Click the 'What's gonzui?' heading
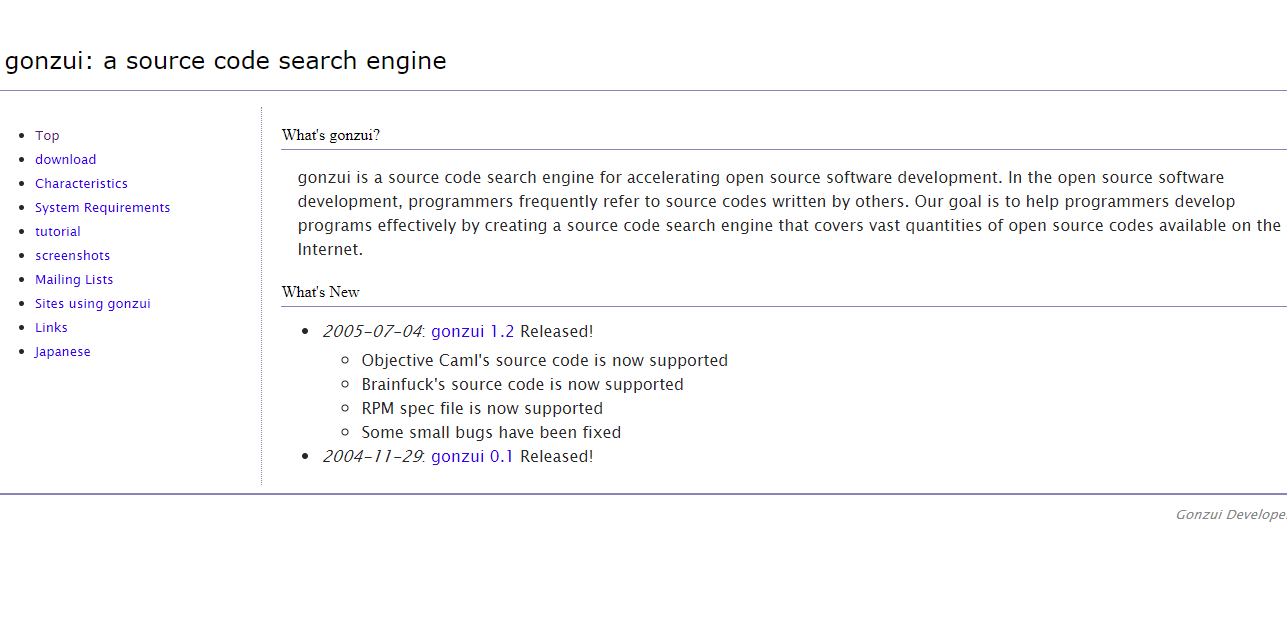Screen dimensions: 1287x619 331,135
